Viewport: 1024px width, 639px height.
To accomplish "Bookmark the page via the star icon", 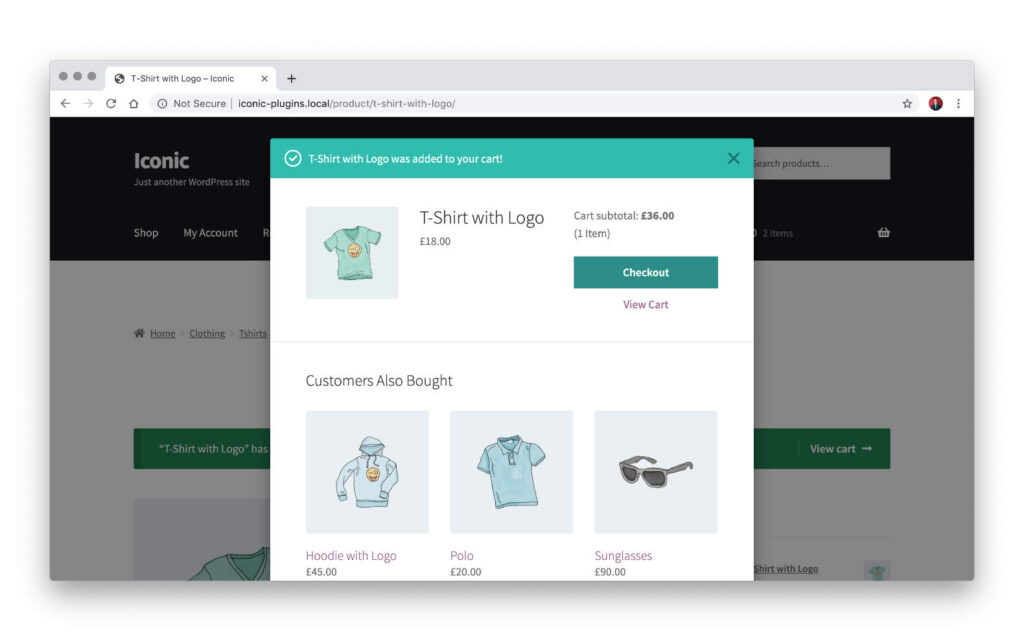I will coord(907,103).
